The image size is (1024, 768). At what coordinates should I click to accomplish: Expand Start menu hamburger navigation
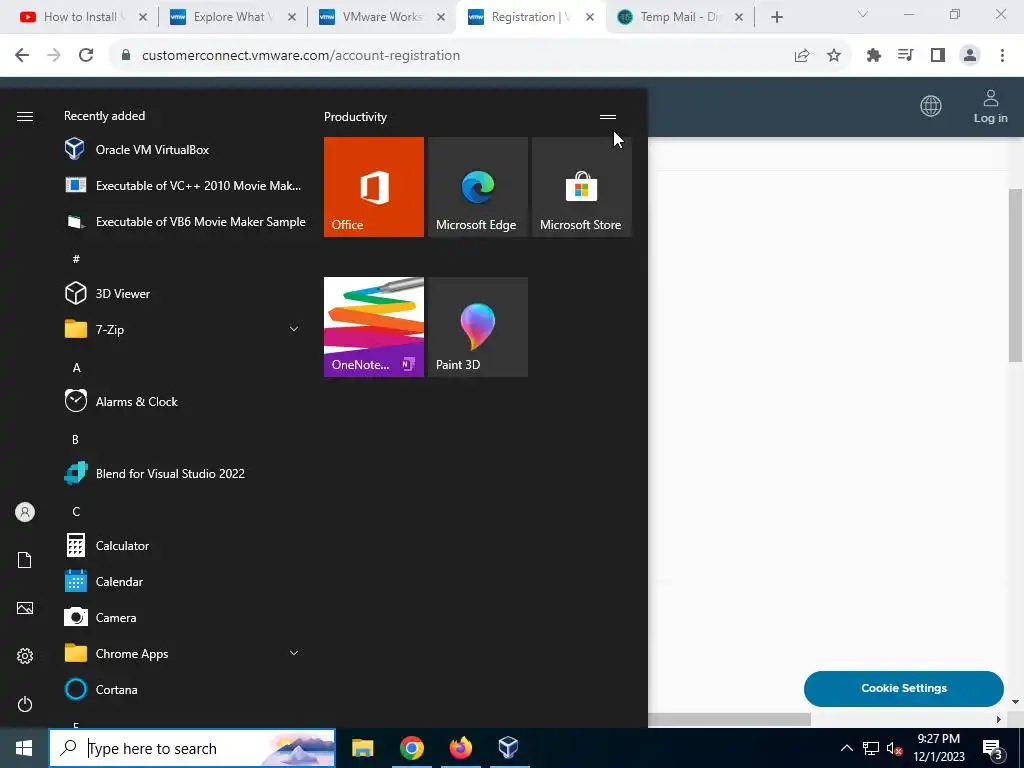click(25, 116)
